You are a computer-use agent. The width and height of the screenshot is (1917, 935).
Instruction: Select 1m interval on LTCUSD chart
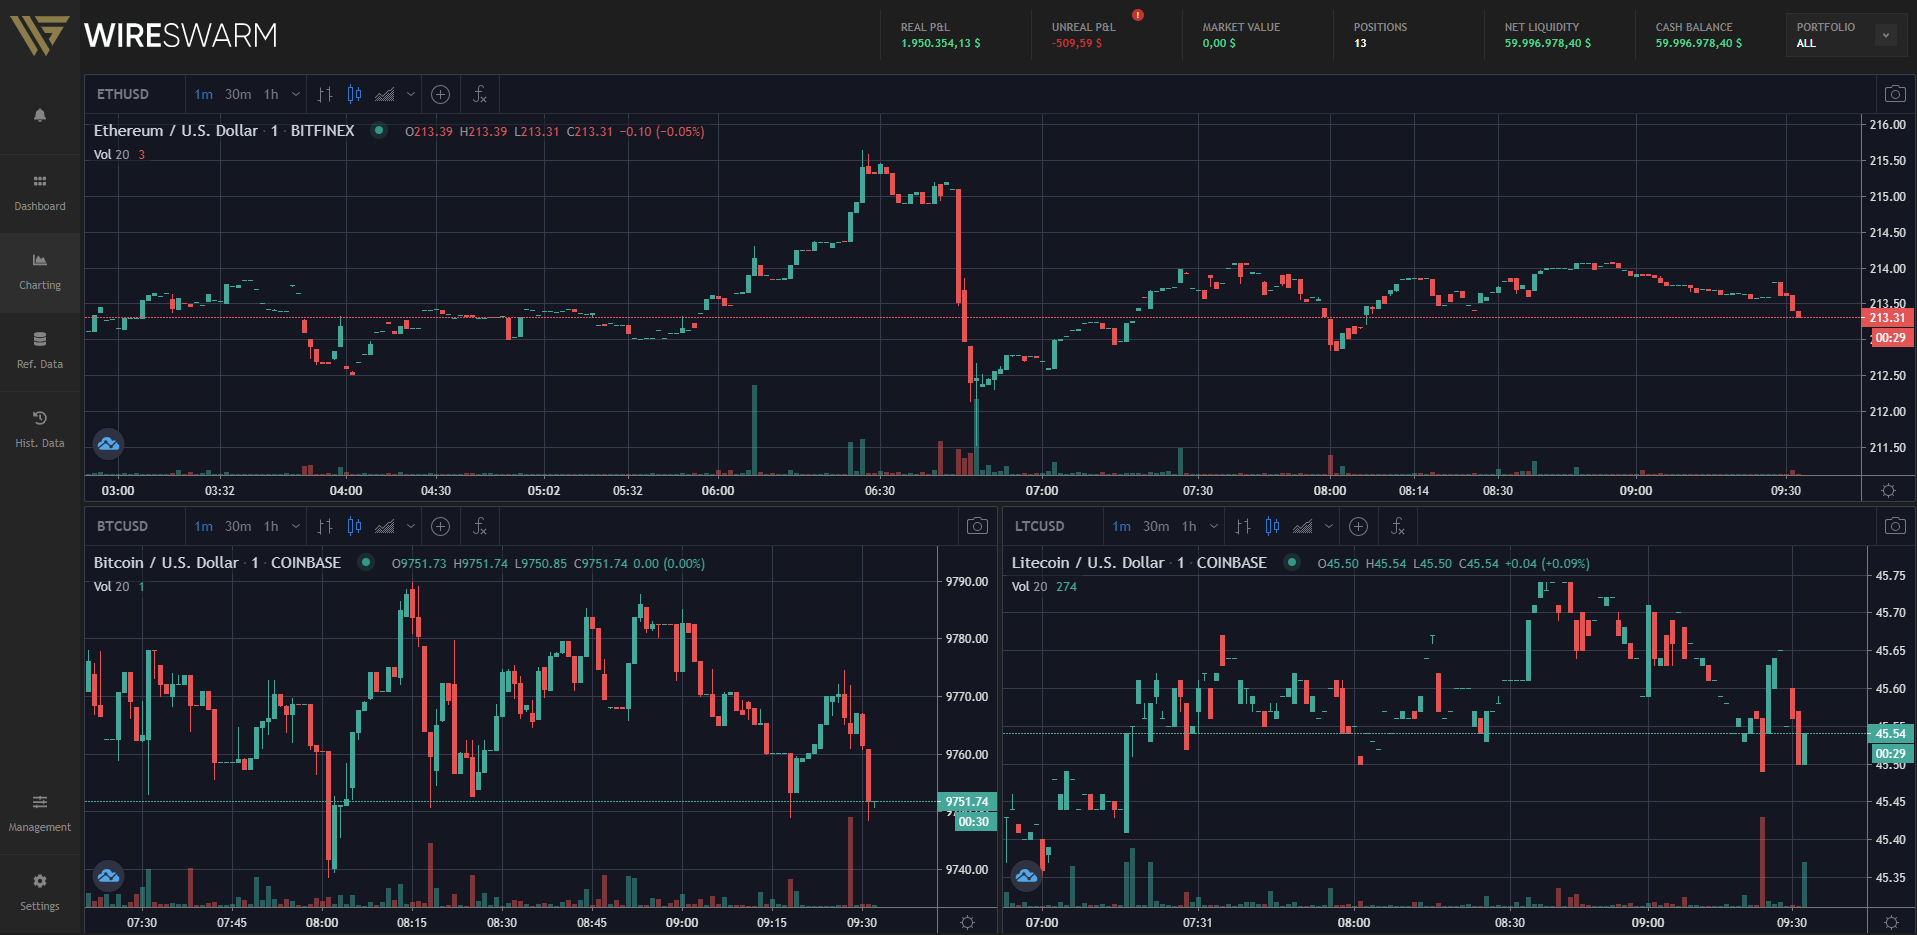[x=1122, y=526]
